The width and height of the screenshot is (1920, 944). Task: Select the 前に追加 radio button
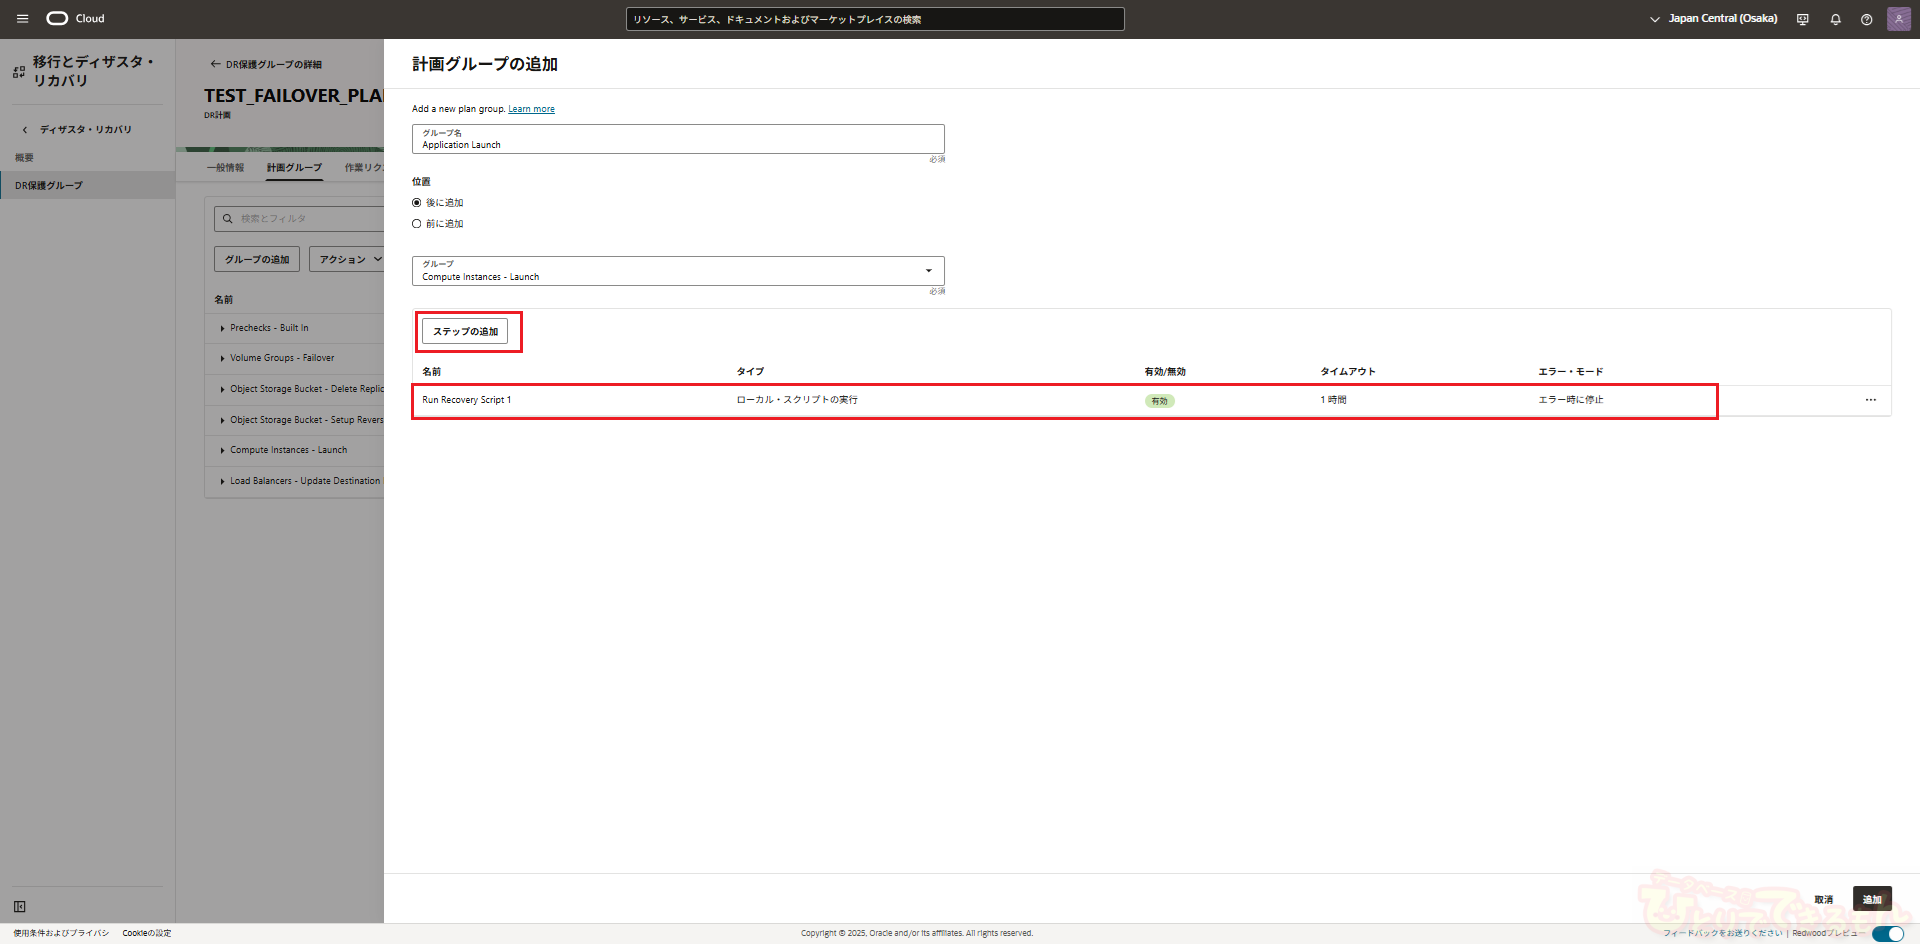pyautogui.click(x=417, y=224)
